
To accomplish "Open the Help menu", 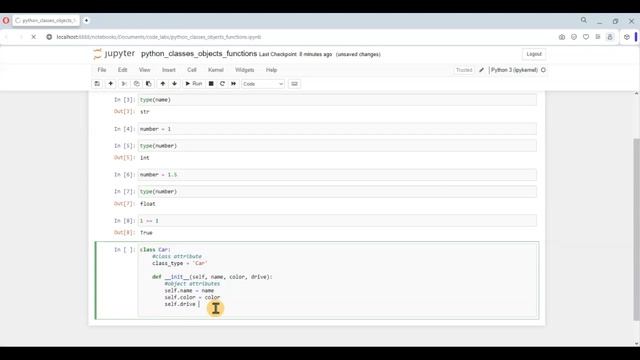I will [271, 70].
